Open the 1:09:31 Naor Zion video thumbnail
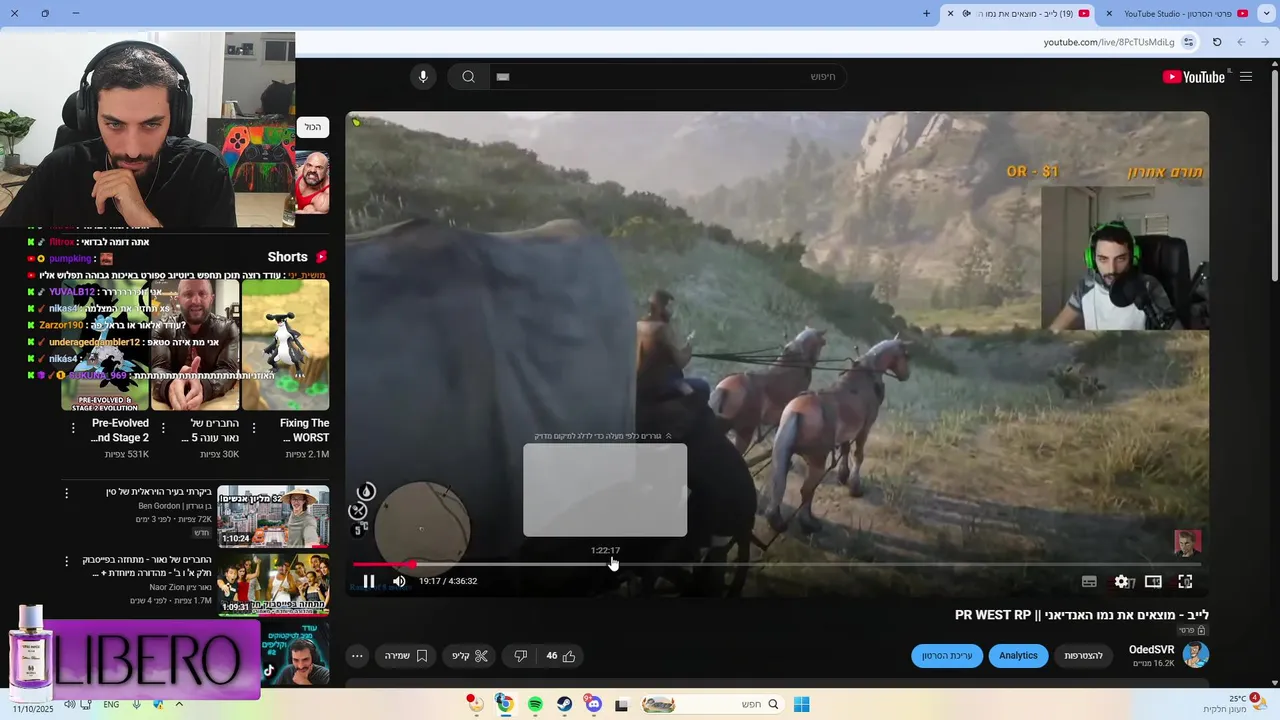 273,584
